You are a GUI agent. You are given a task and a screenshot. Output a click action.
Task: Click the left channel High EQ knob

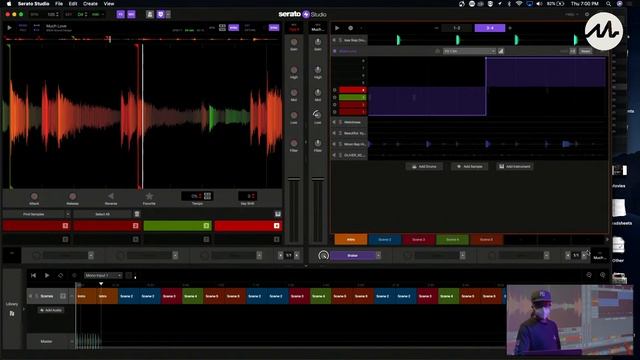point(294,70)
